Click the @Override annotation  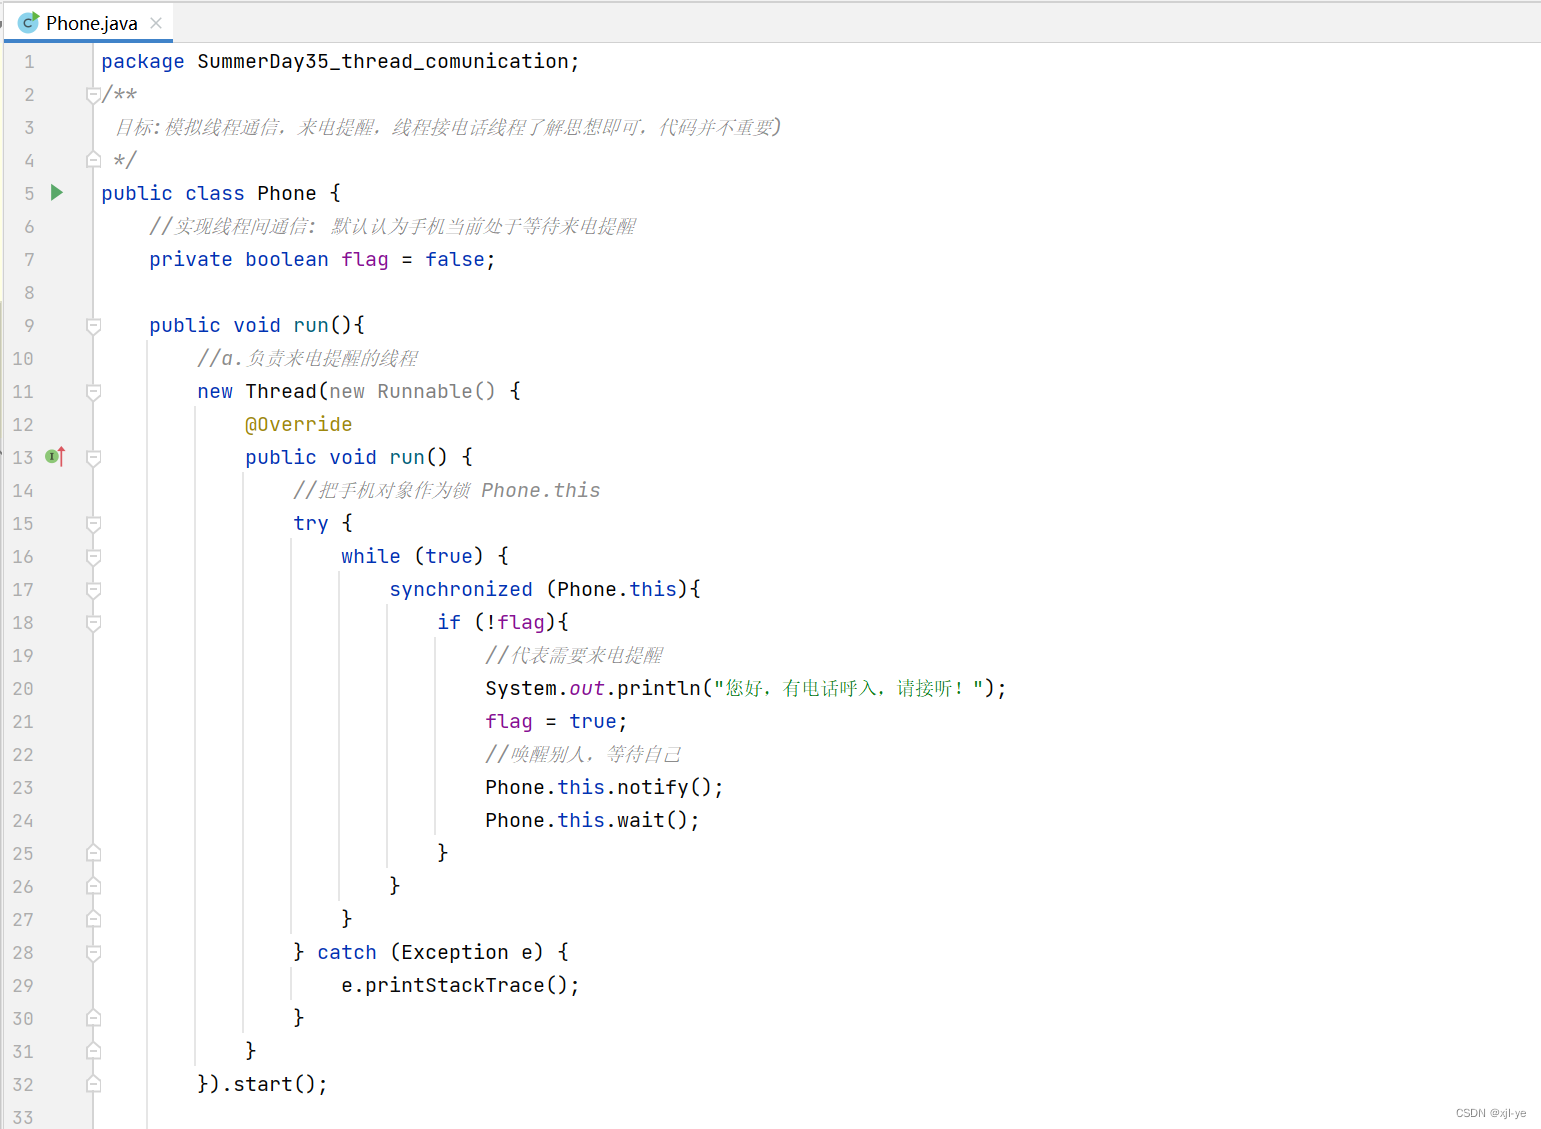[298, 425]
